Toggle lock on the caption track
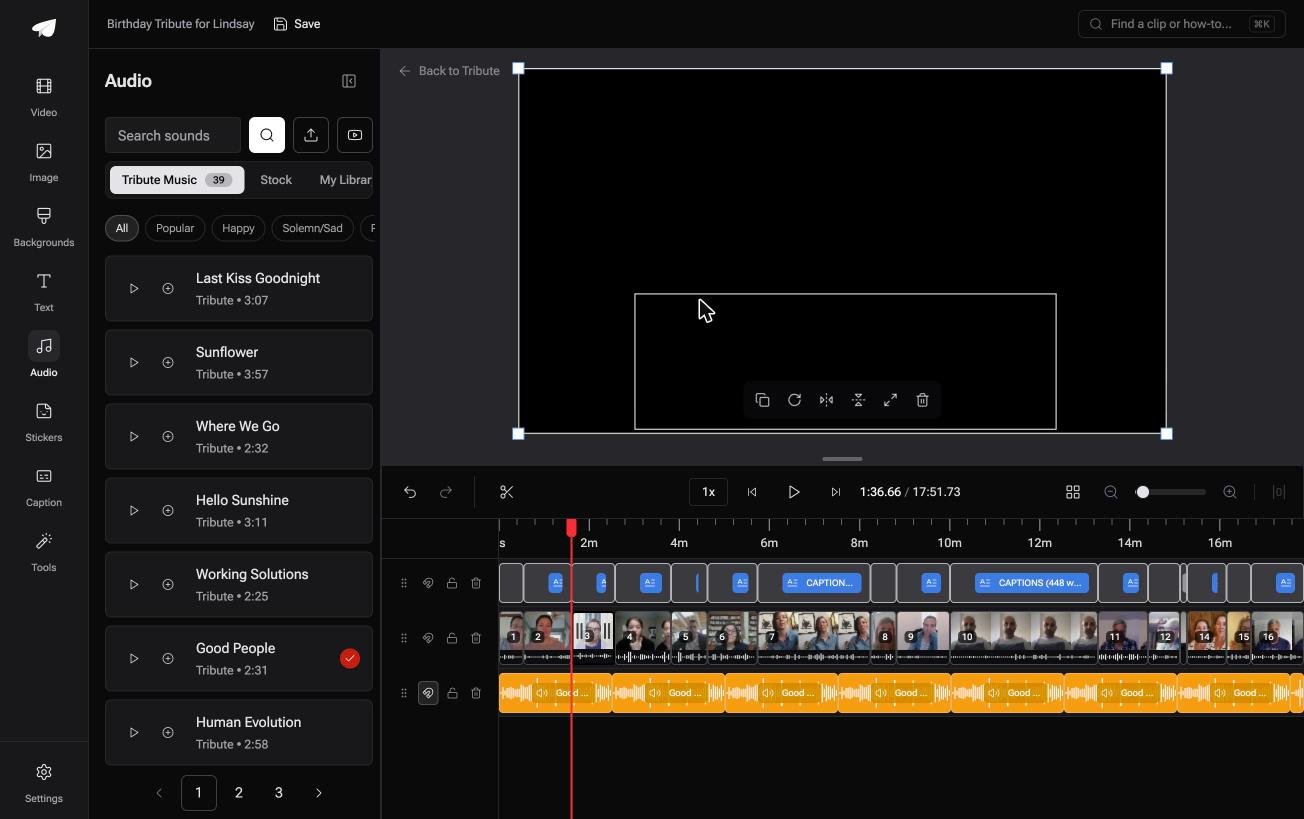Image resolution: width=1304 pixels, height=819 pixels. click(x=452, y=583)
